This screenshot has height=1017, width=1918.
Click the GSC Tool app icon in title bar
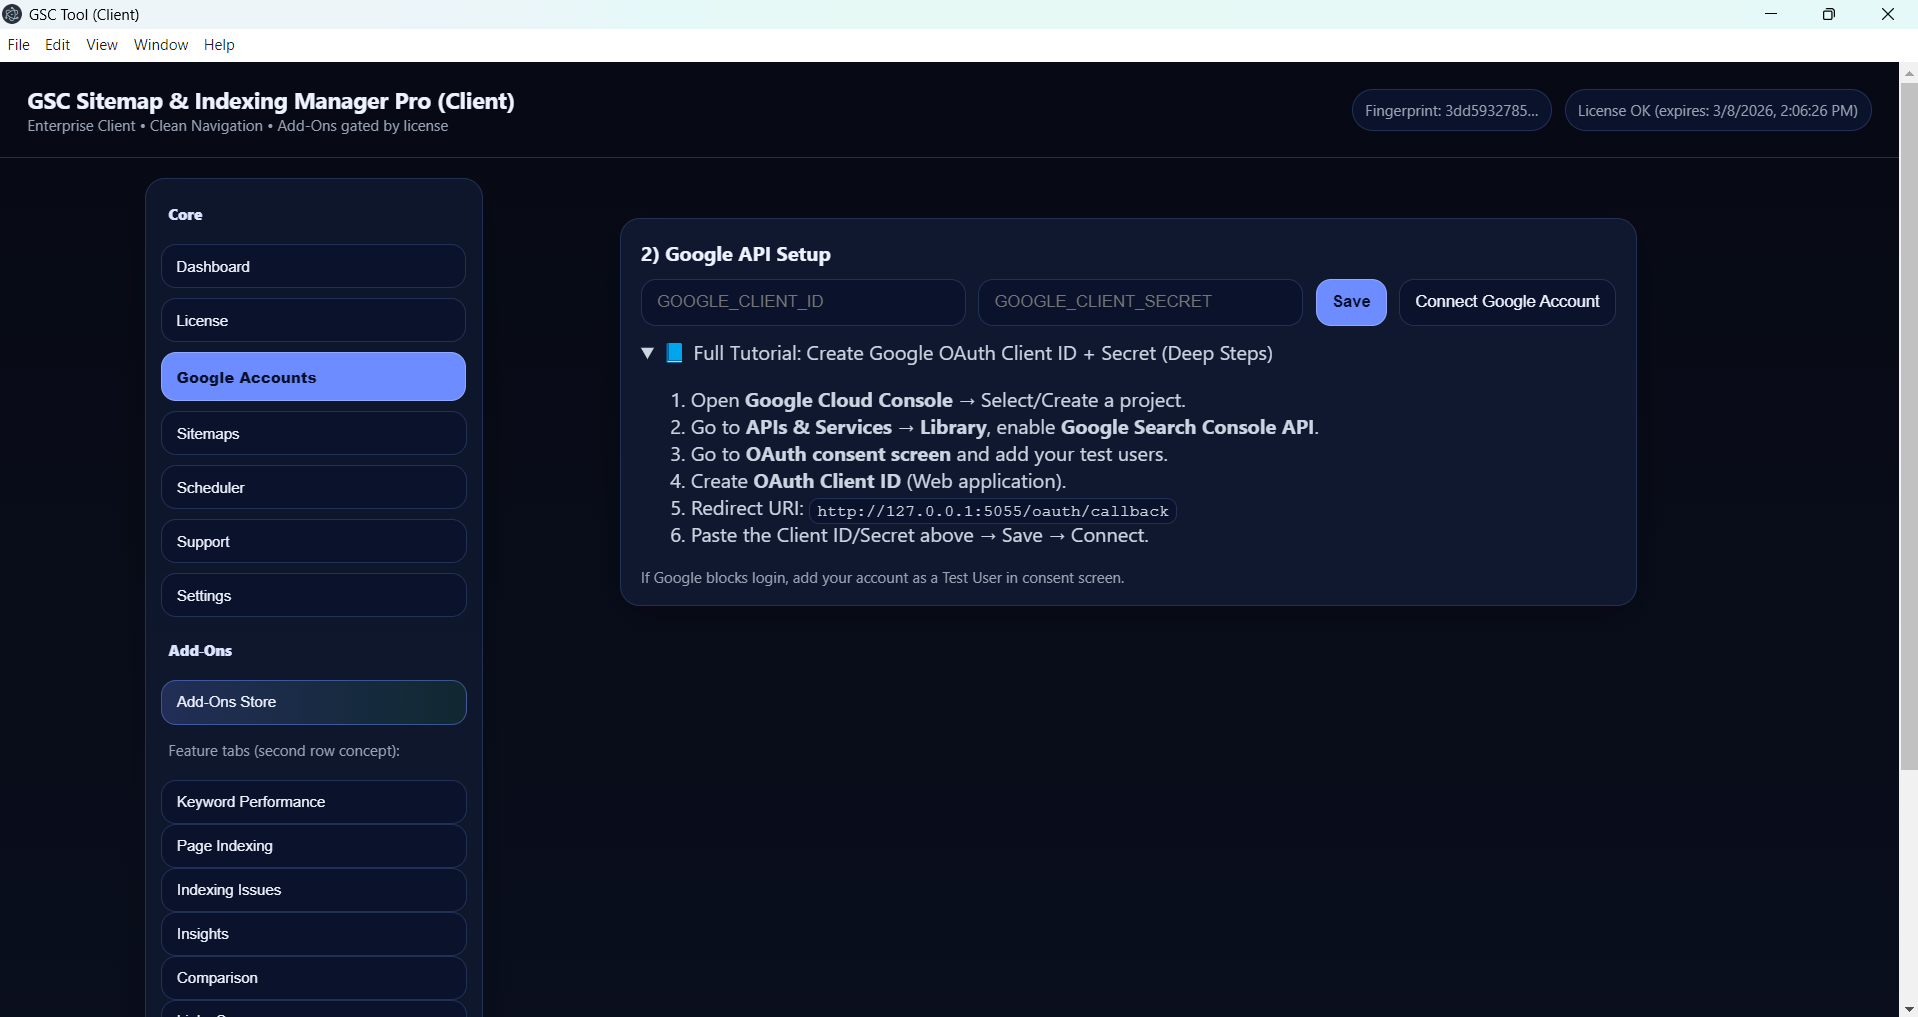pyautogui.click(x=13, y=14)
